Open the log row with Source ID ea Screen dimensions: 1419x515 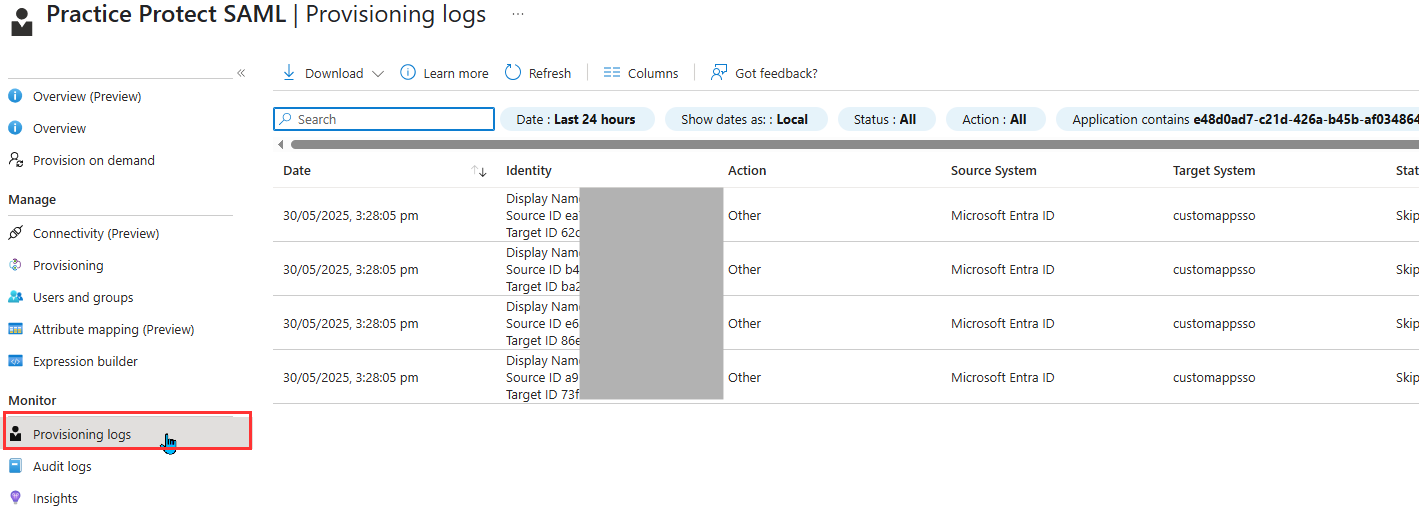tap(846, 215)
